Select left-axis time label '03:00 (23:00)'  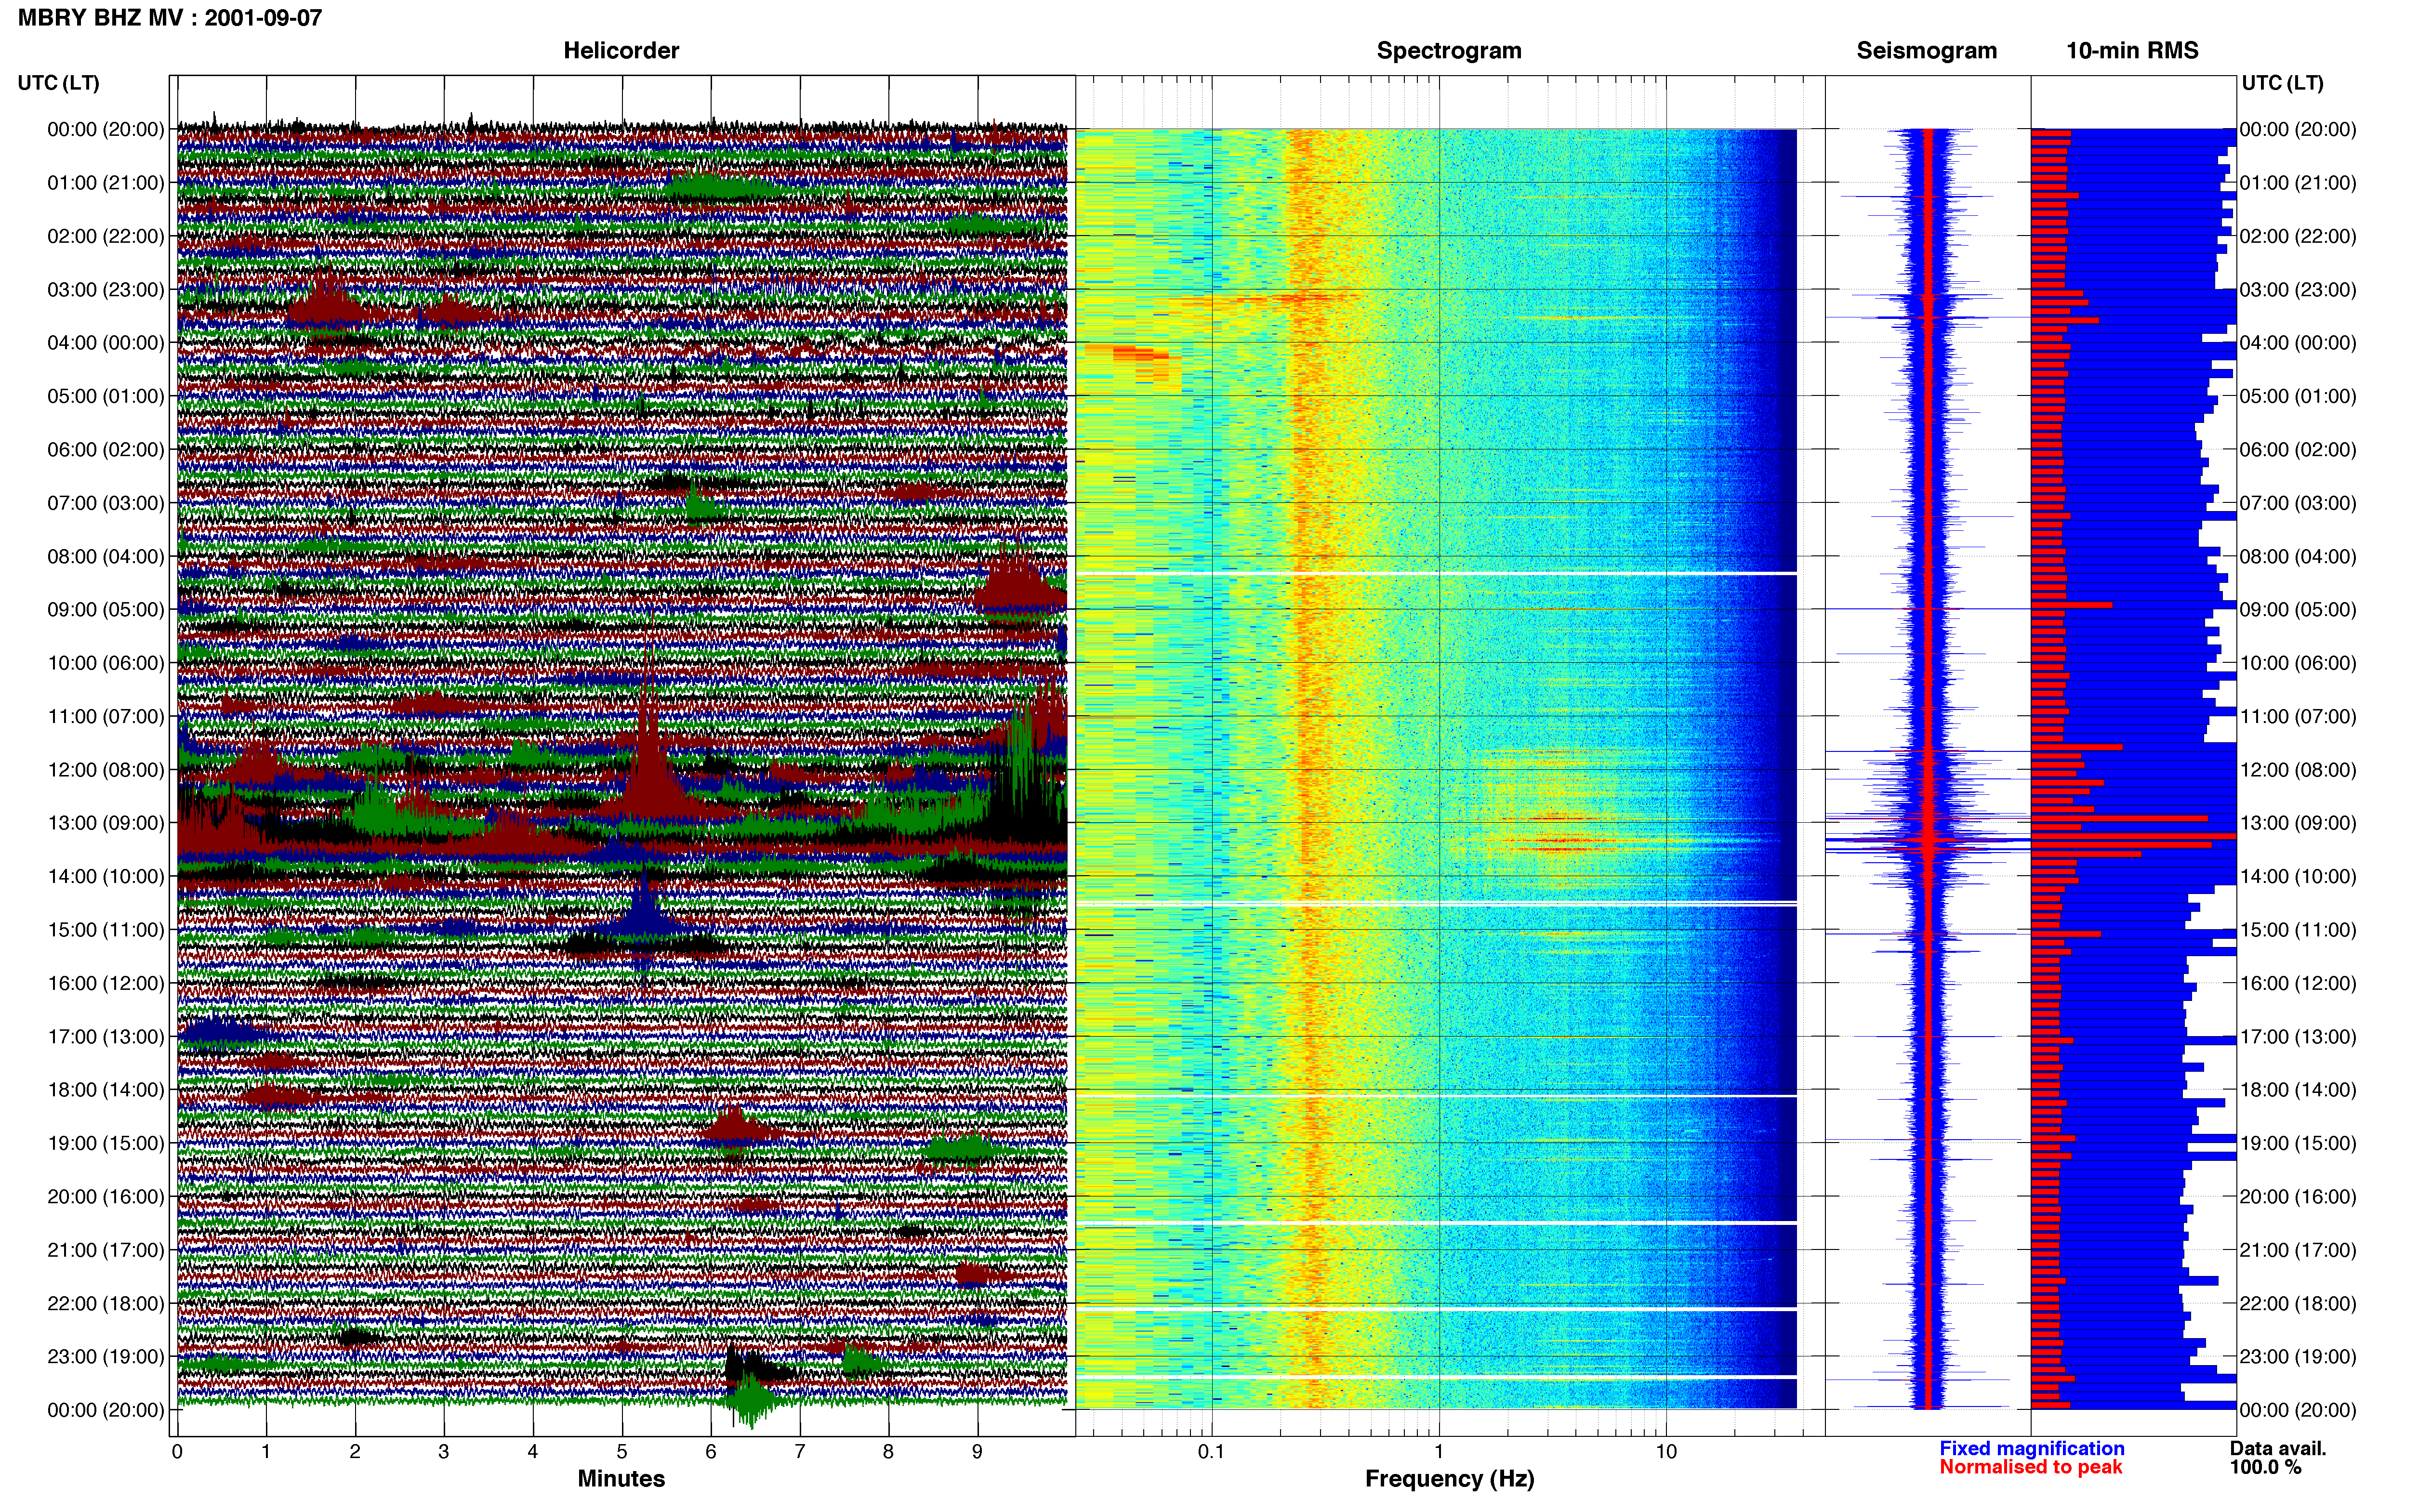[106, 290]
